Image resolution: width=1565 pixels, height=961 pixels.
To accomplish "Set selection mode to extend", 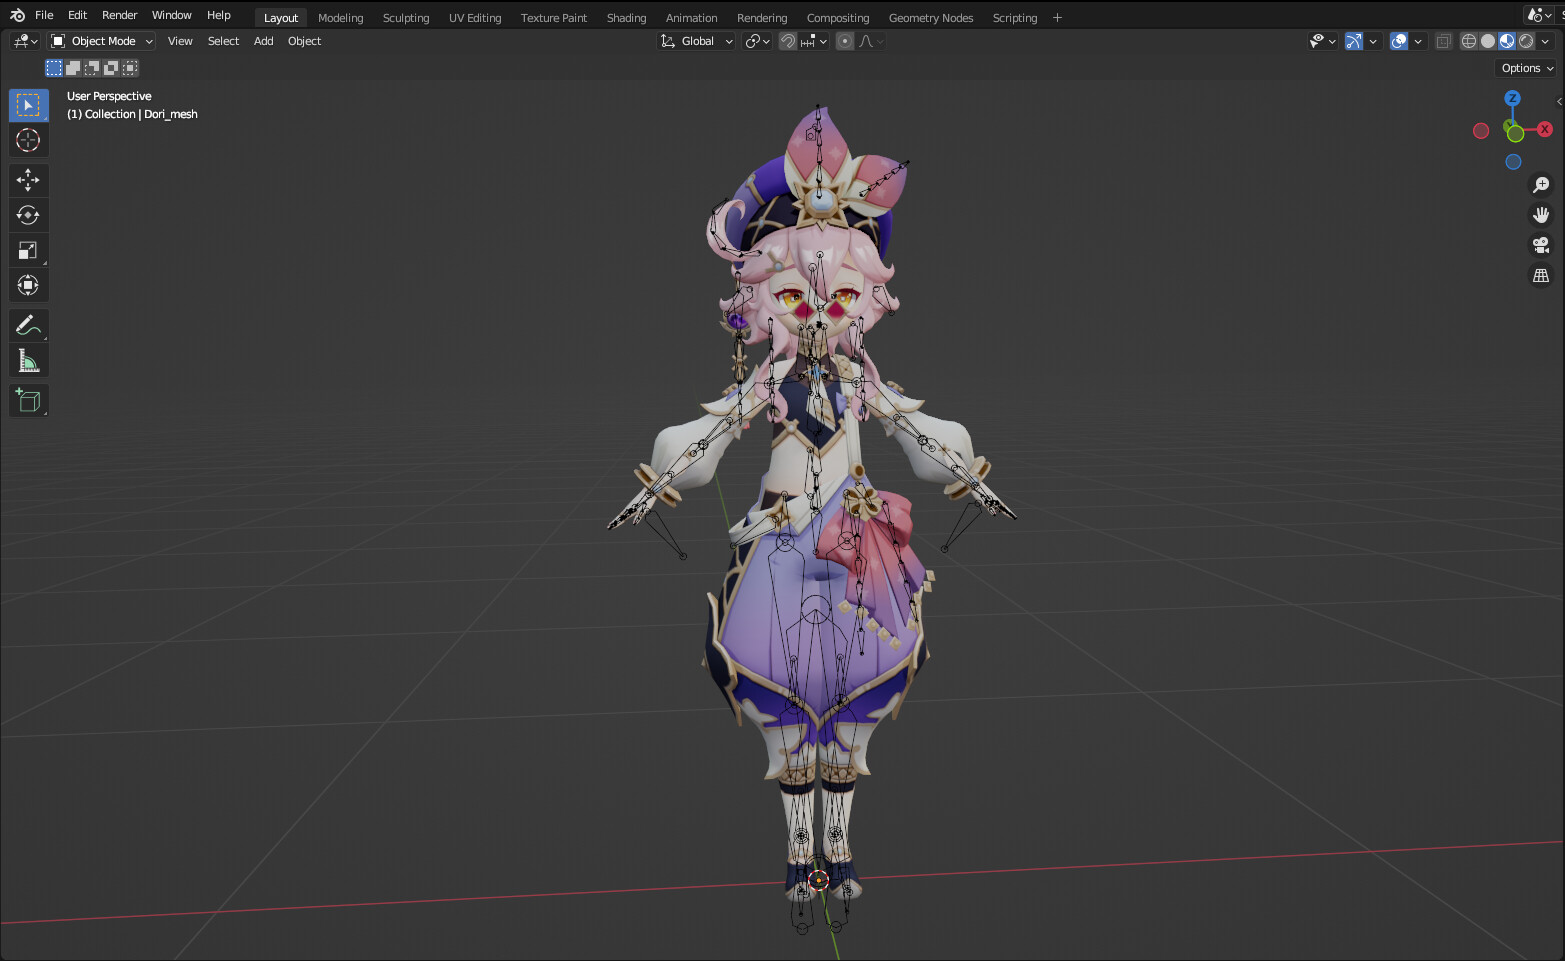I will click(73, 68).
